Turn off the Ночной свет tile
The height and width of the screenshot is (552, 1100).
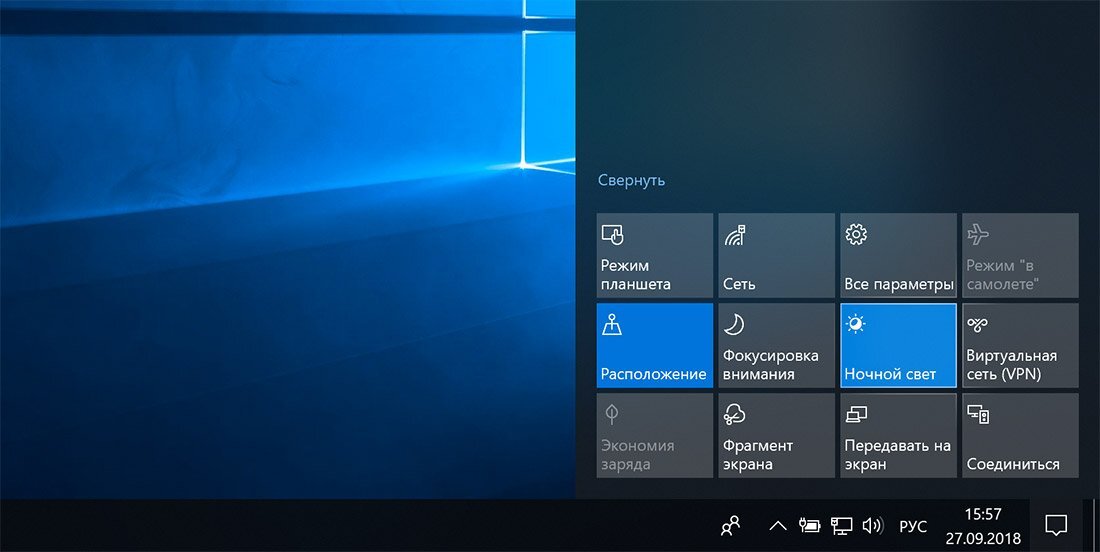click(899, 345)
